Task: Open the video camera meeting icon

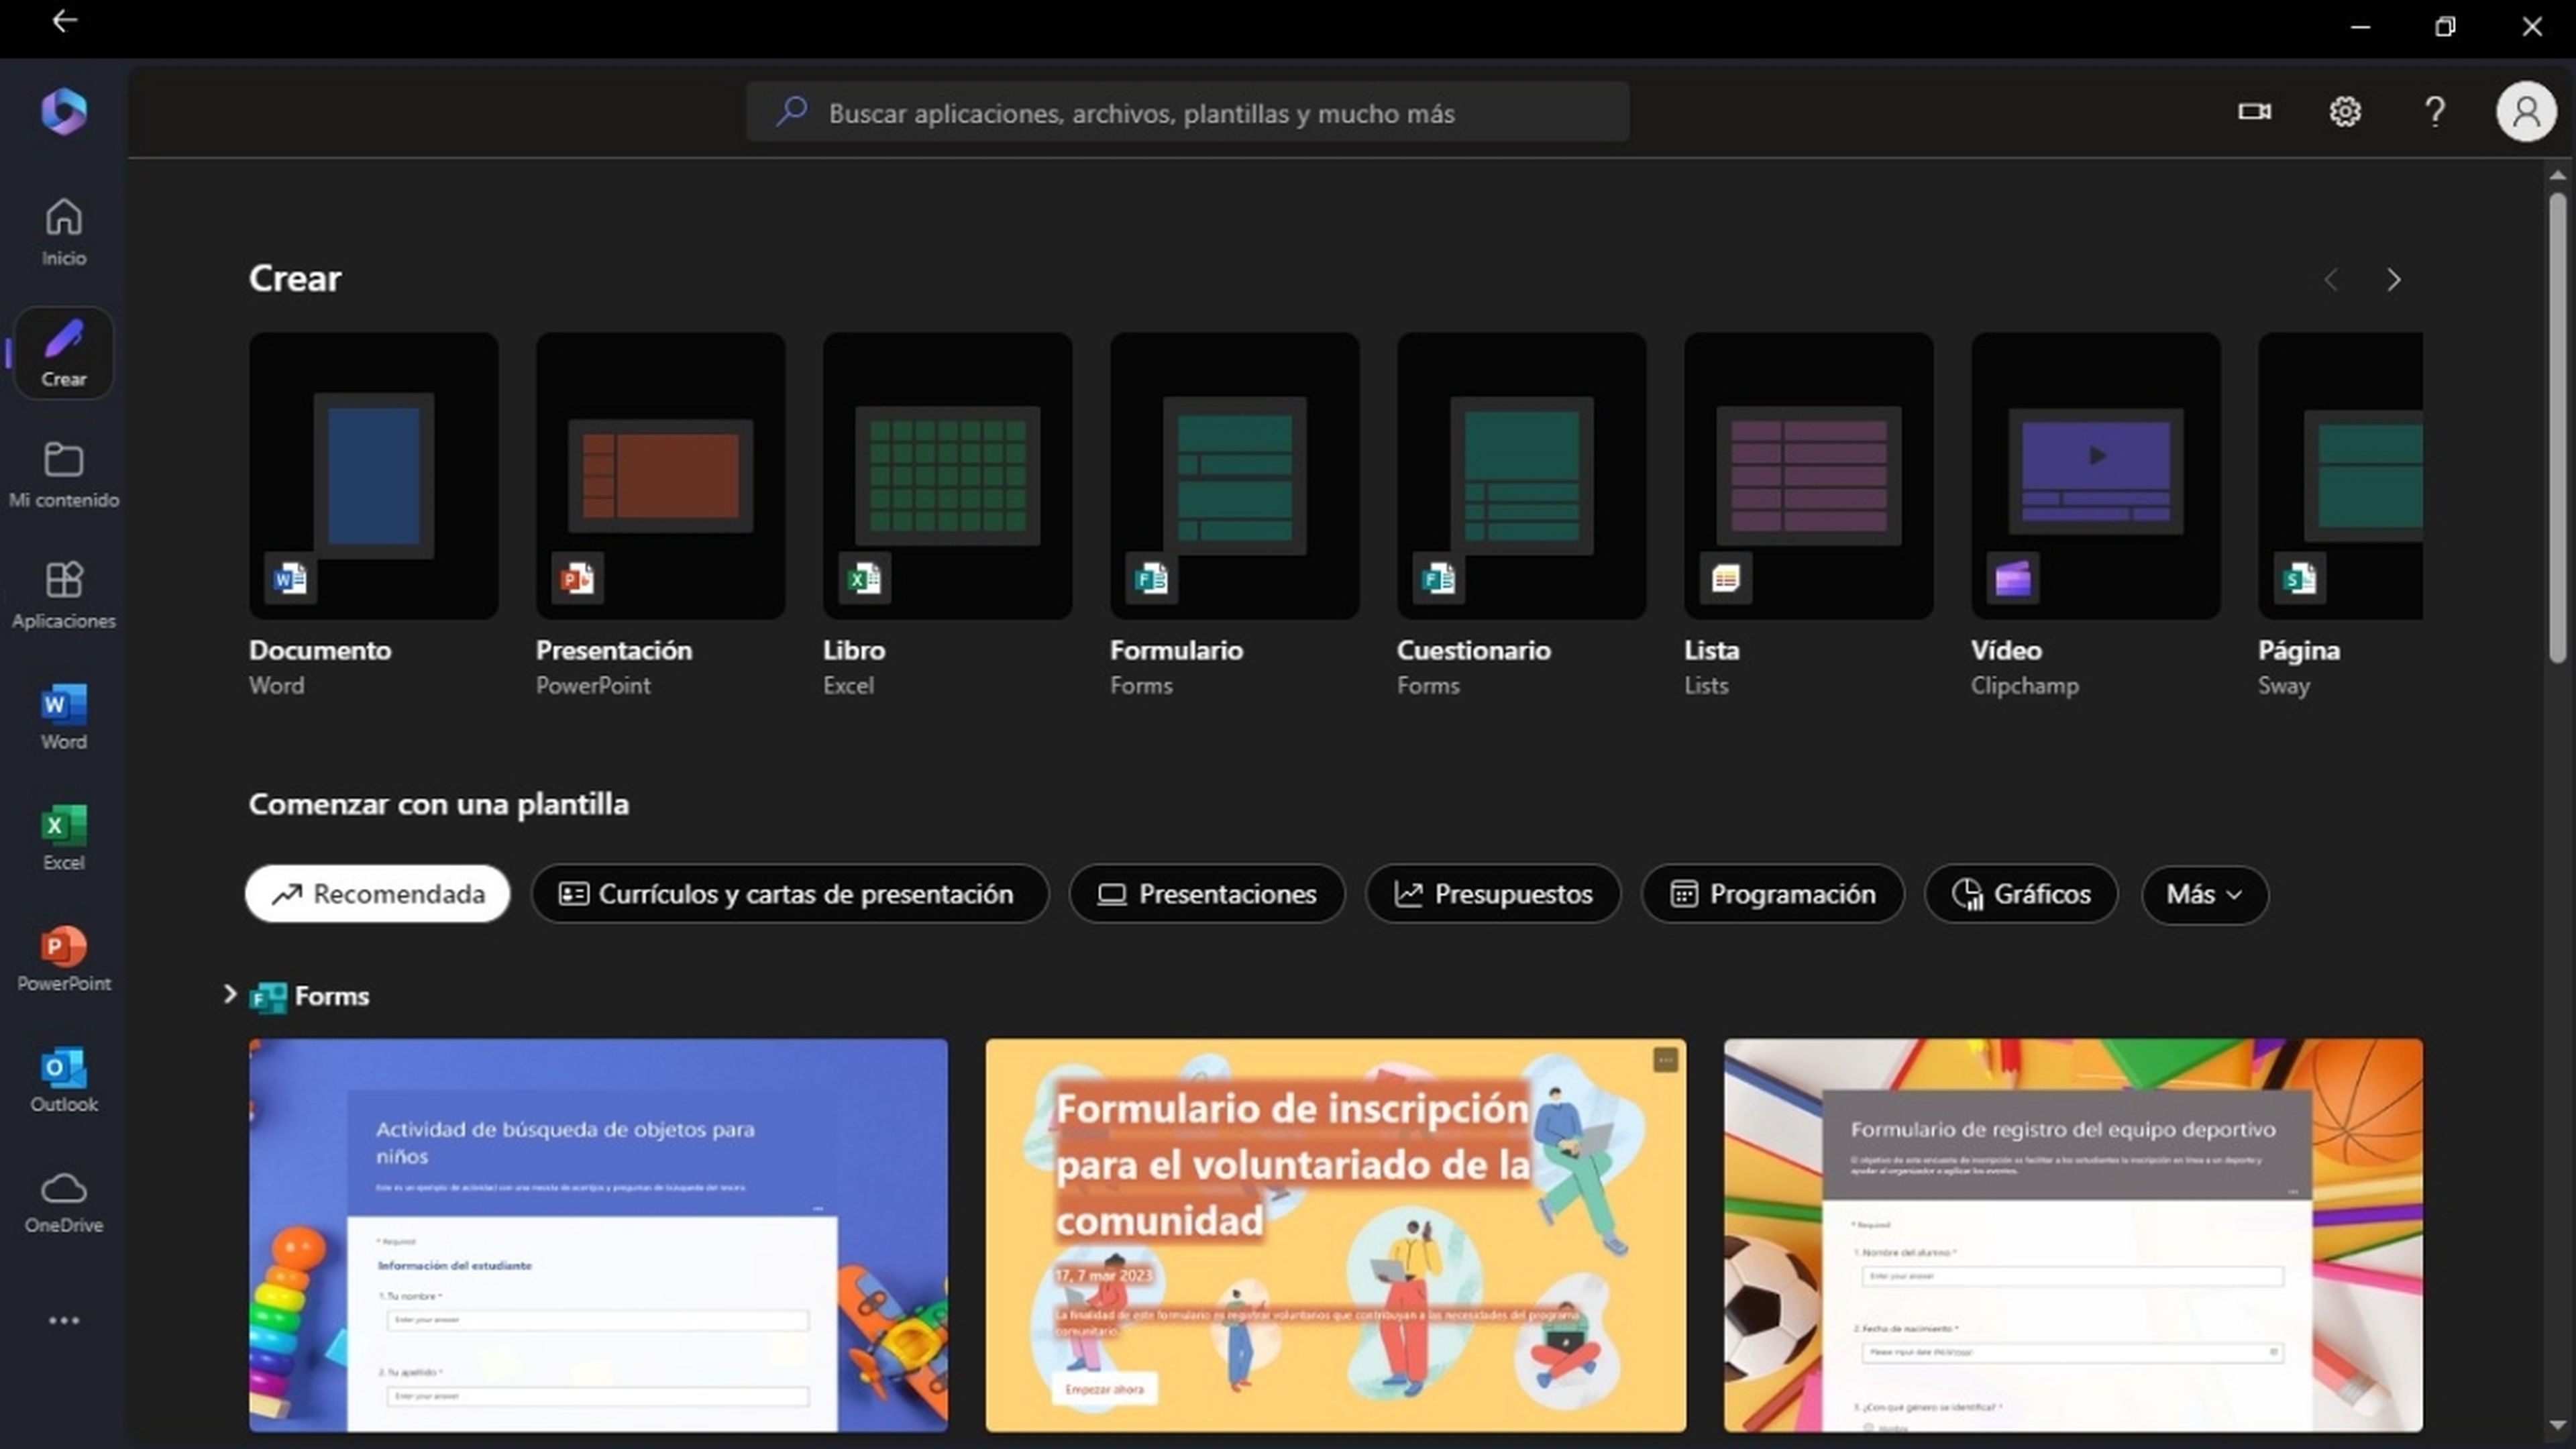Action: pyautogui.click(x=2254, y=111)
